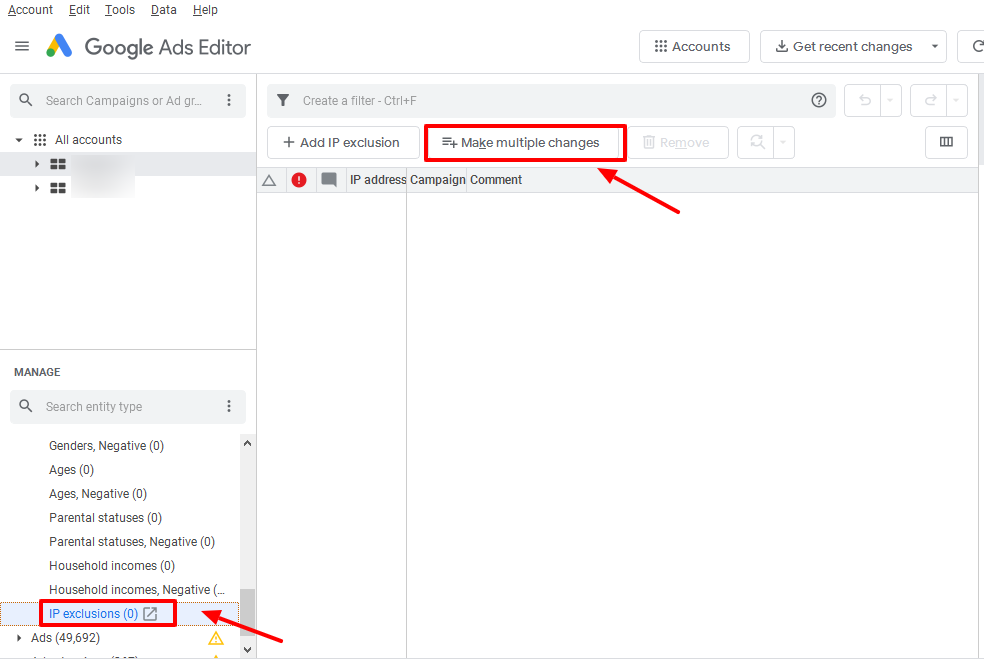
Task: Select Parental statuses (0) entity type
Action: (x=105, y=518)
